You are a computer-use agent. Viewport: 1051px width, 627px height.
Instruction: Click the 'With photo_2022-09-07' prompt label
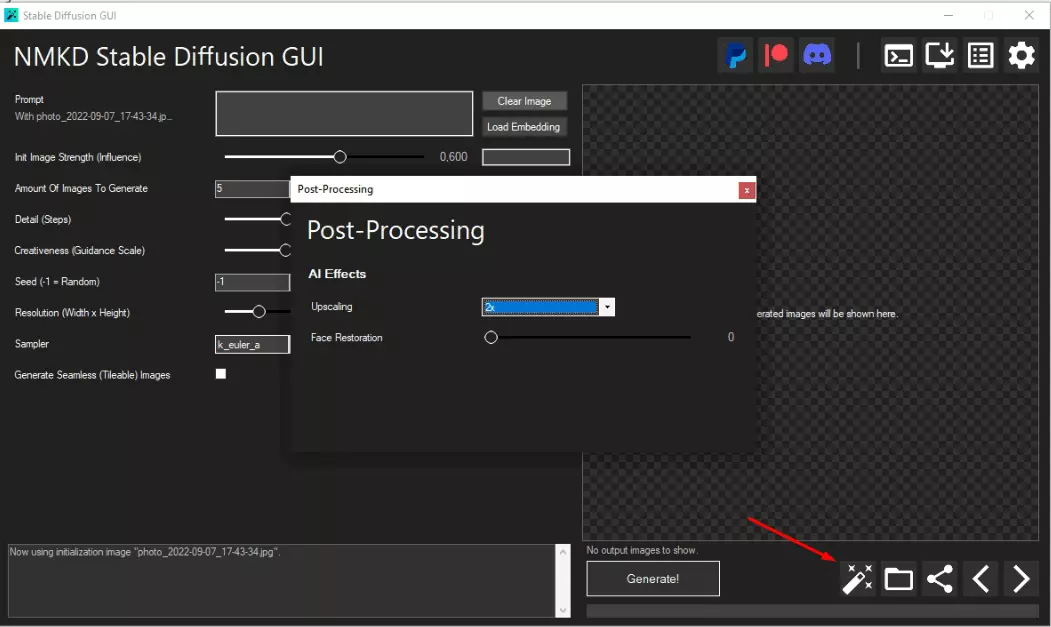93,116
